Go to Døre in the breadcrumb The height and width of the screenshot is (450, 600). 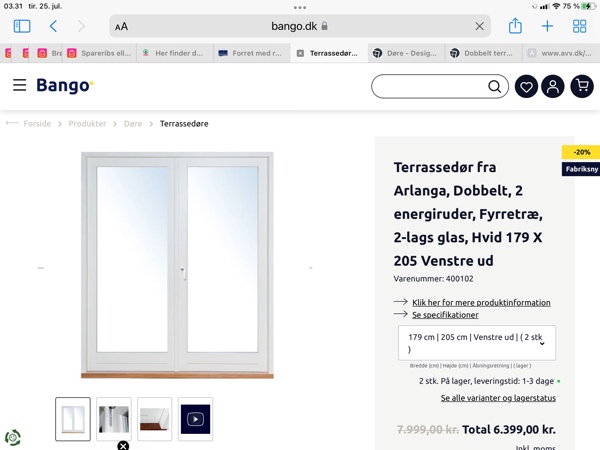tap(133, 124)
